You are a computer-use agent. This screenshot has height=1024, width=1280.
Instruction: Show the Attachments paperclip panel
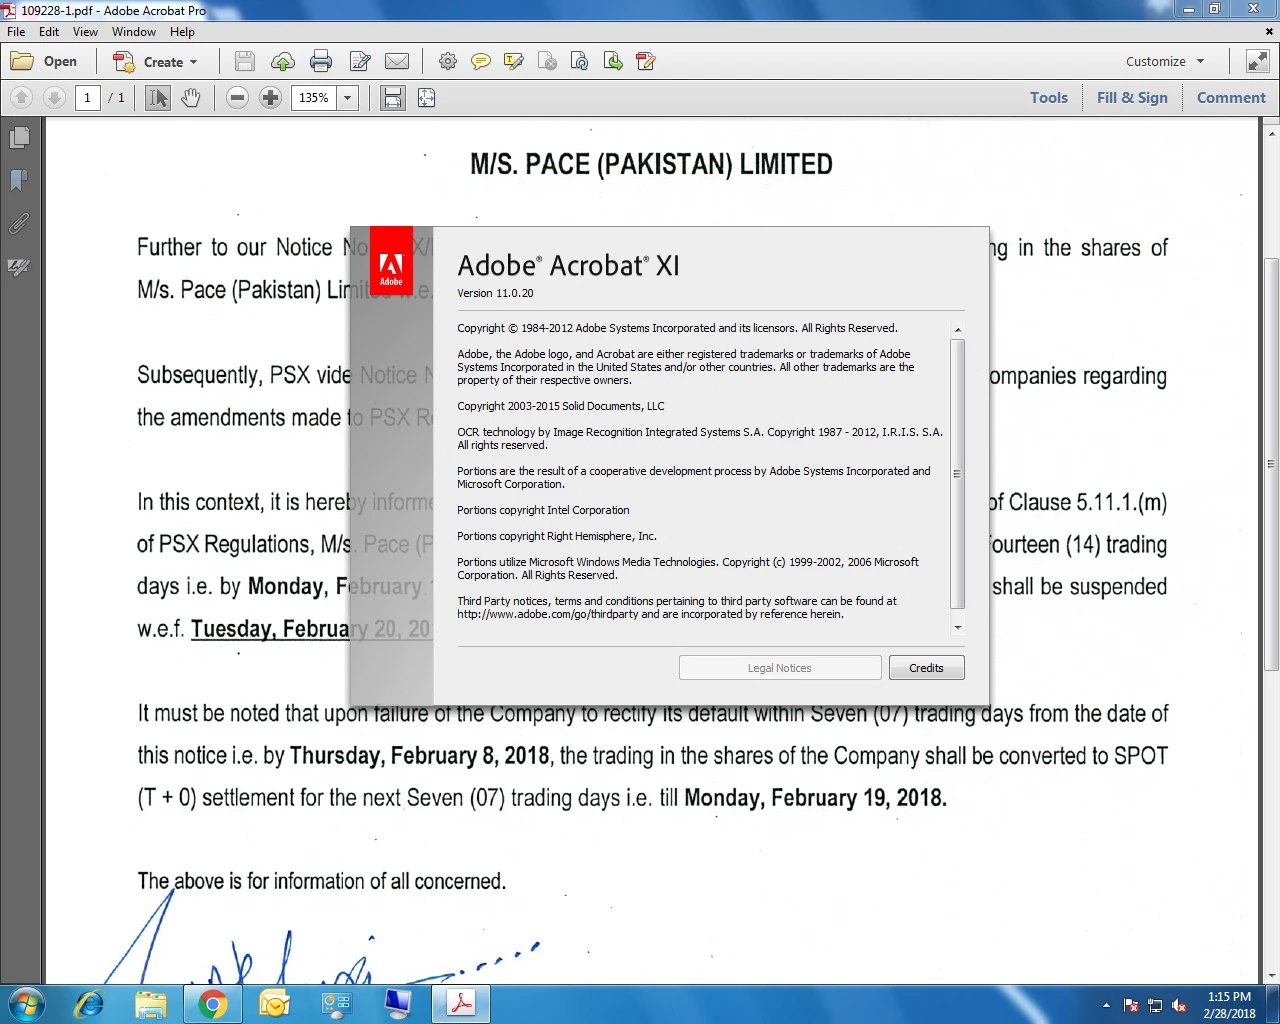pyautogui.click(x=19, y=224)
